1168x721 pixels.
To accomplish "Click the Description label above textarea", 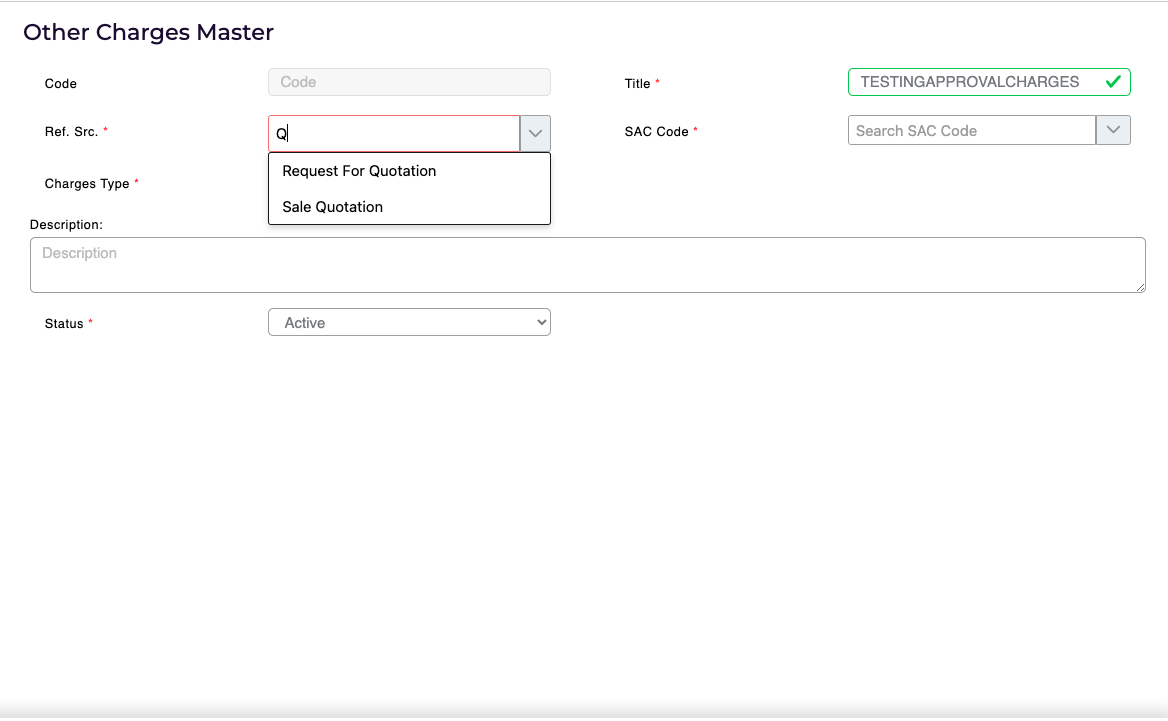I will (x=66, y=225).
